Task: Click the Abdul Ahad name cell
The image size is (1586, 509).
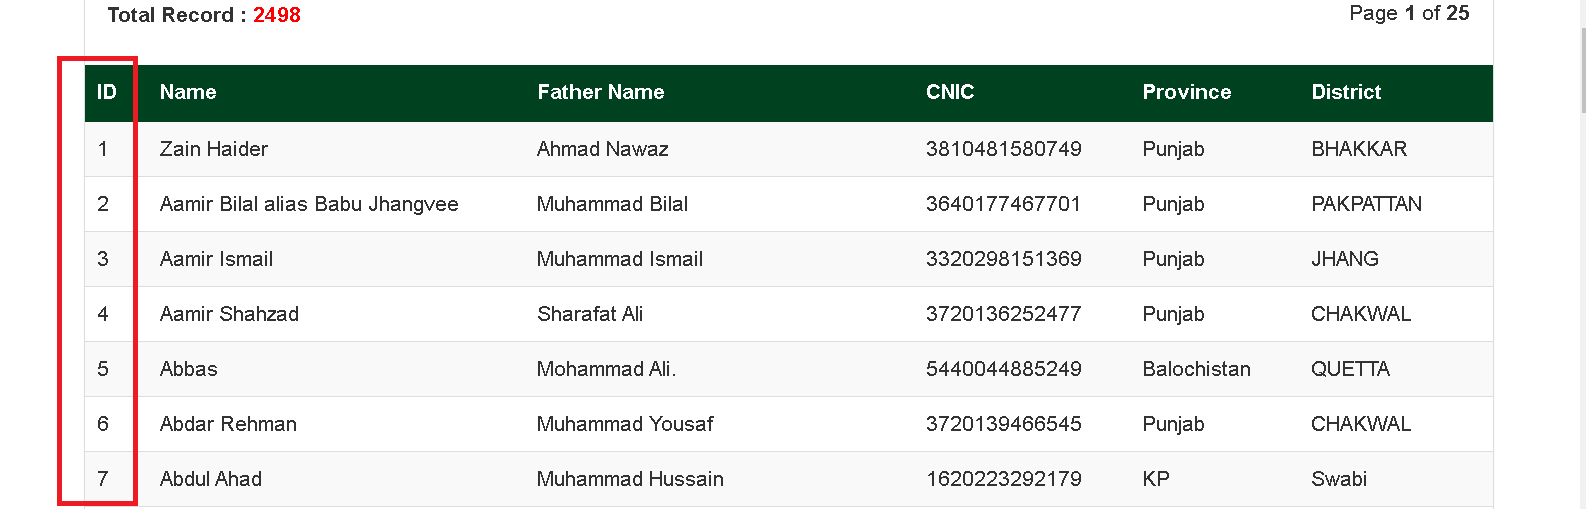Action: pos(211,479)
